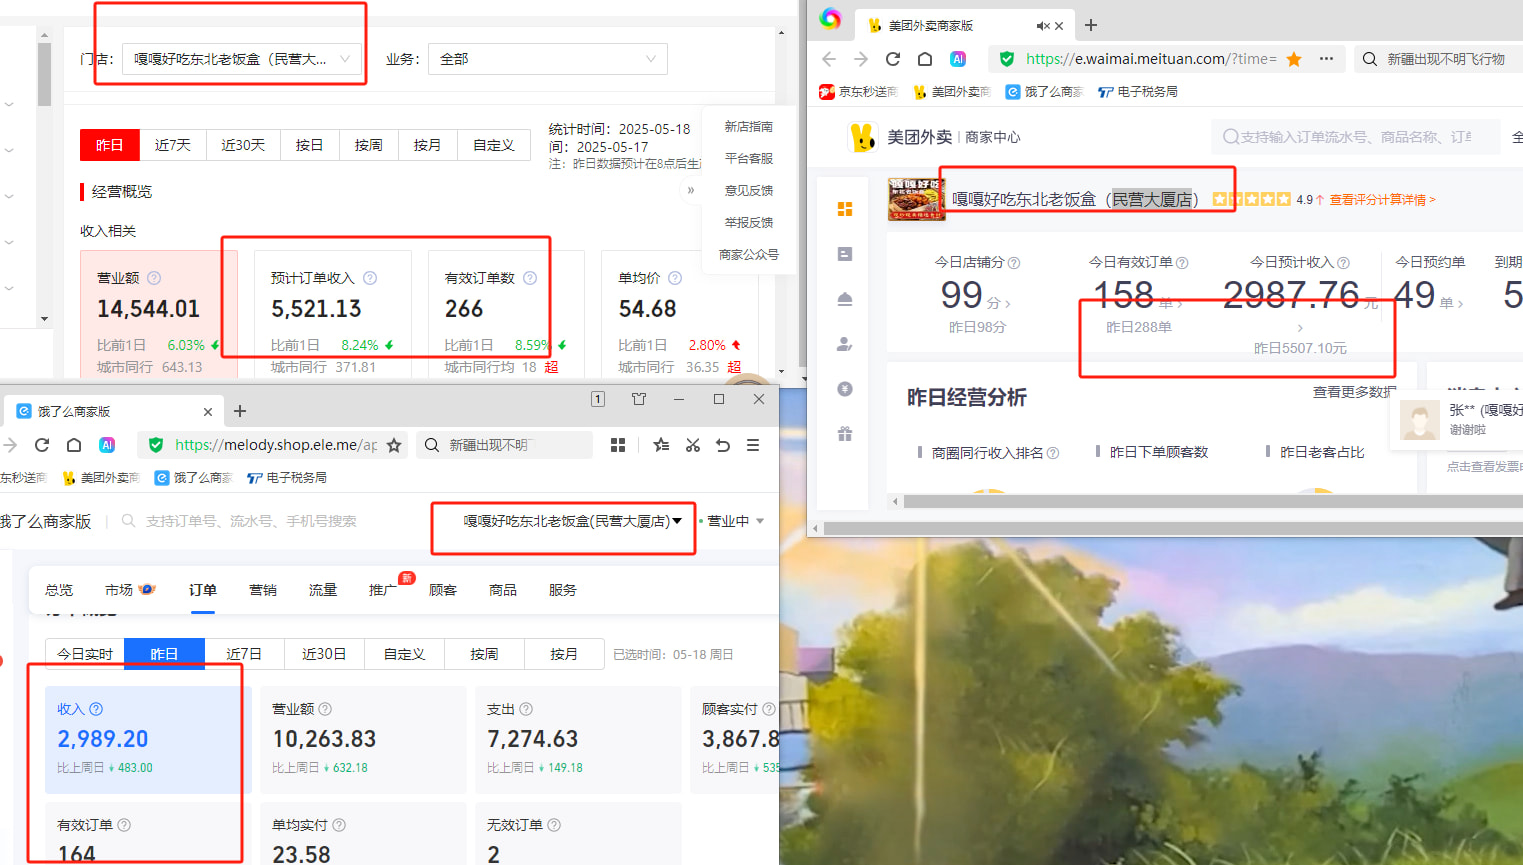Open favorites list icon in Ele.me browser
This screenshot has height=865, width=1523.
(661, 445)
